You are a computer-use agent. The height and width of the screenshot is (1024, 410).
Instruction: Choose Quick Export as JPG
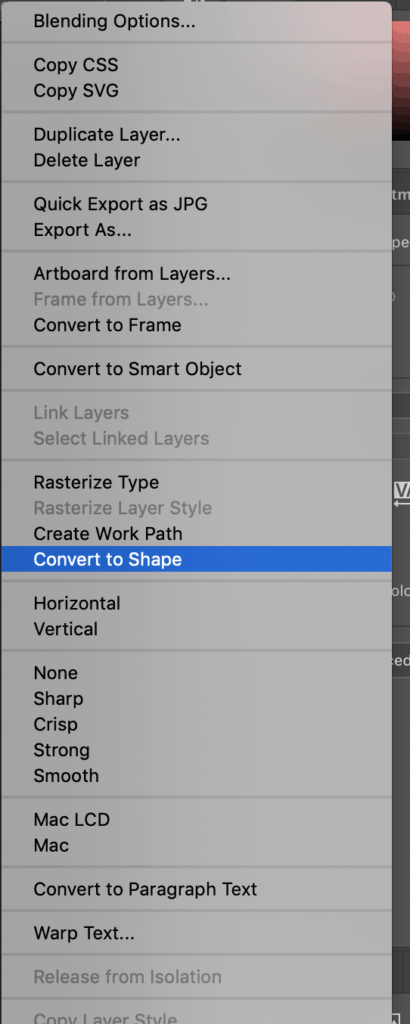(x=196, y=204)
